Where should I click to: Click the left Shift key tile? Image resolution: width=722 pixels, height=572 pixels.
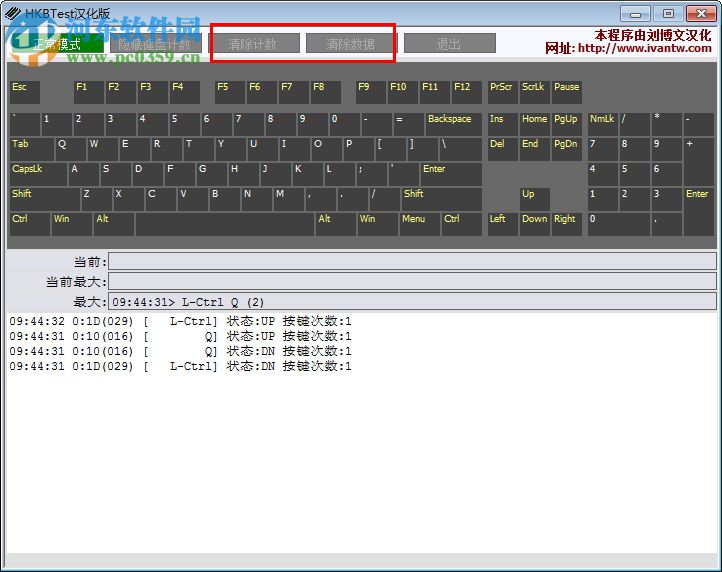[x=45, y=199]
